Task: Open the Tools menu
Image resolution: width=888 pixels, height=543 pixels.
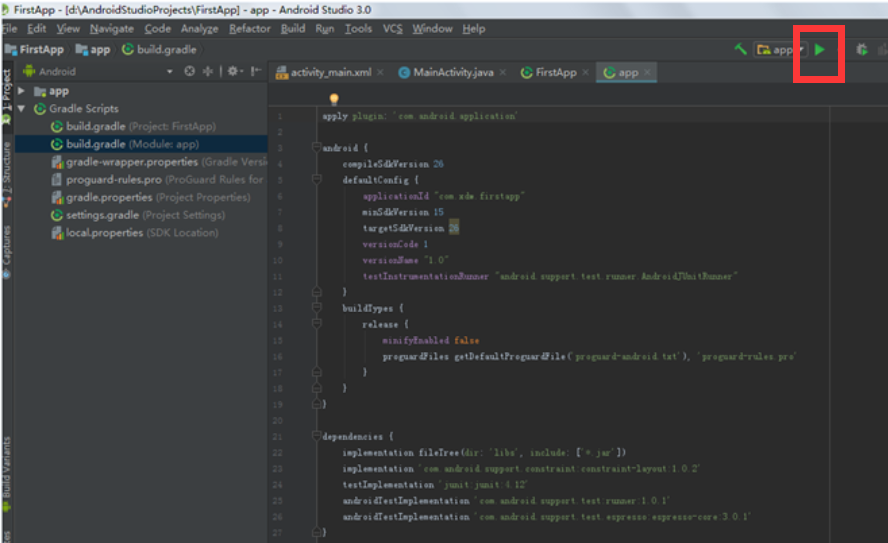Action: point(358,28)
